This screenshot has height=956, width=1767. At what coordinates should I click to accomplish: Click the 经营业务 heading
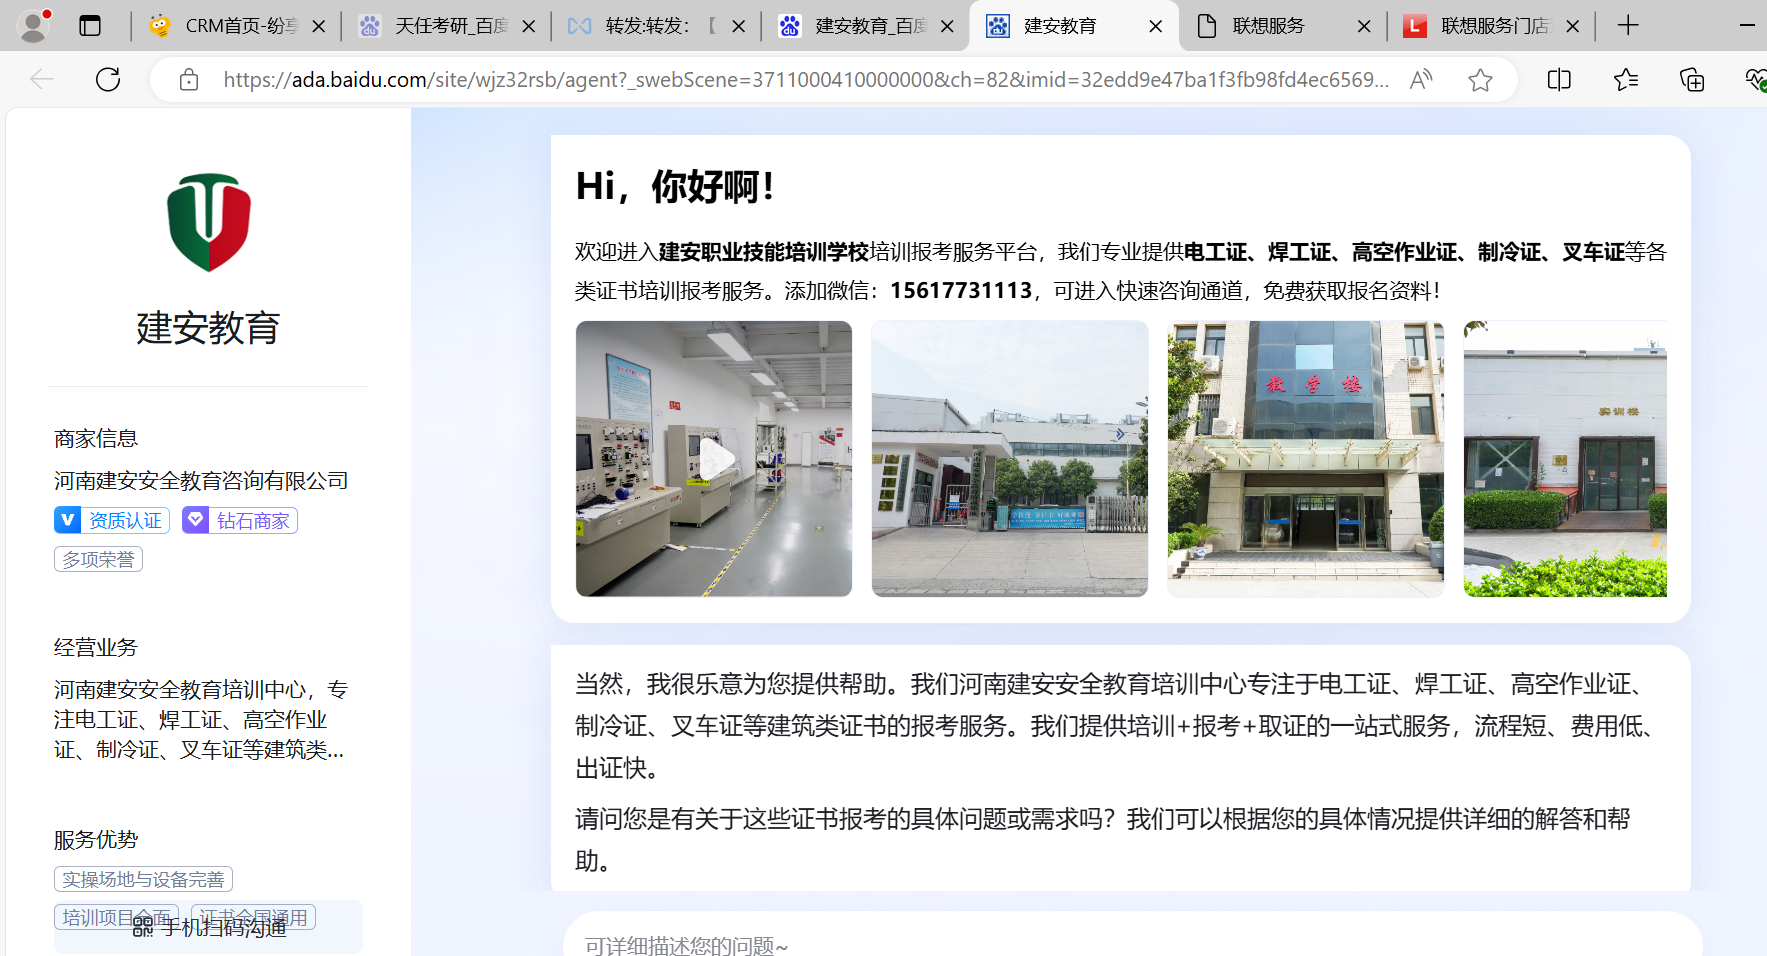96,647
